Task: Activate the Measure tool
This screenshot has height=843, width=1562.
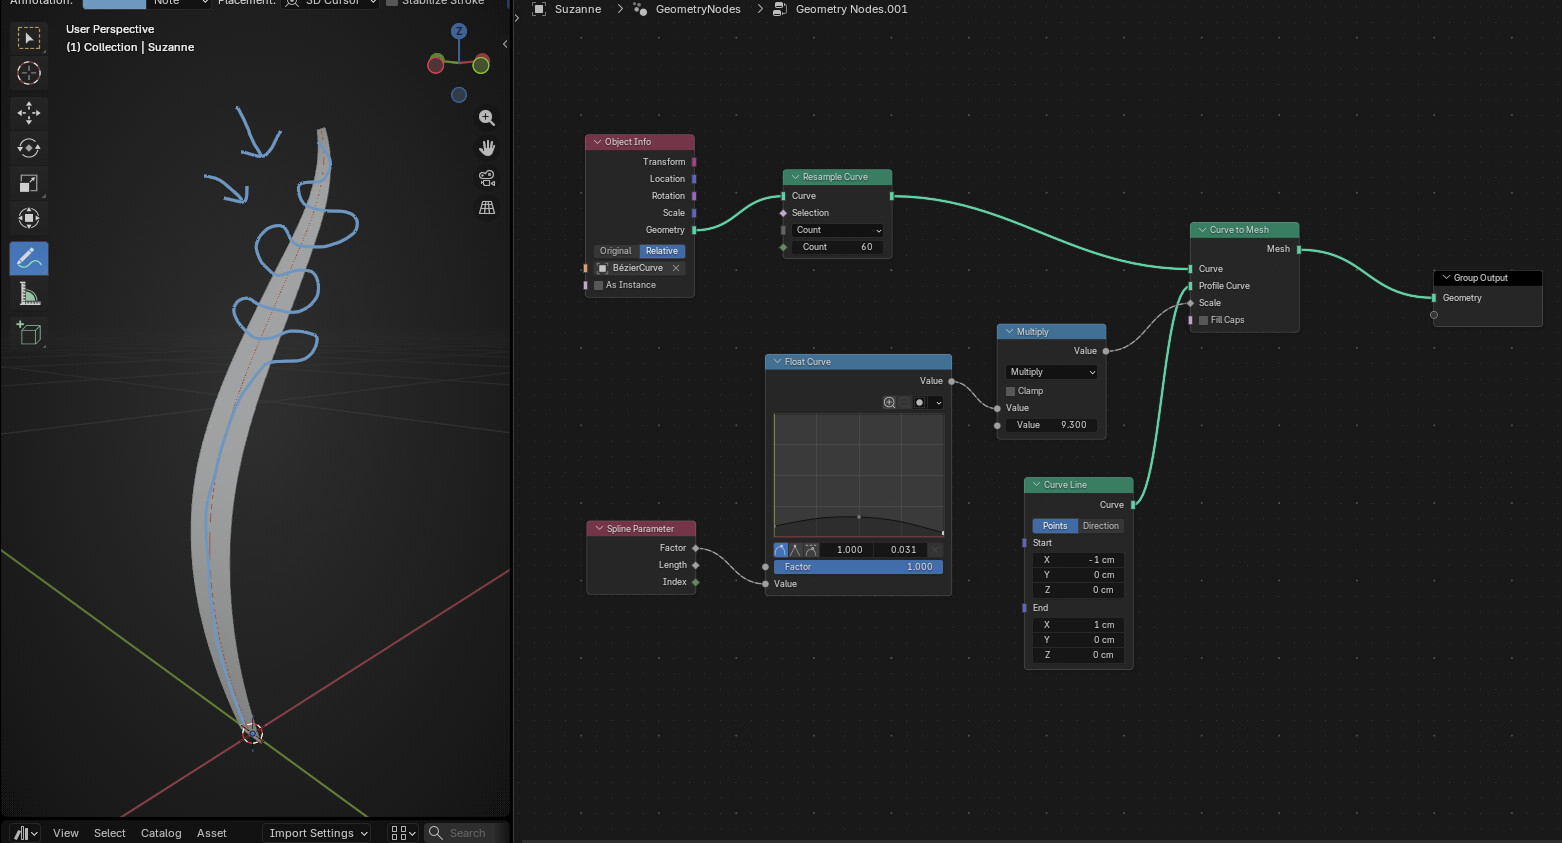Action: tap(29, 294)
